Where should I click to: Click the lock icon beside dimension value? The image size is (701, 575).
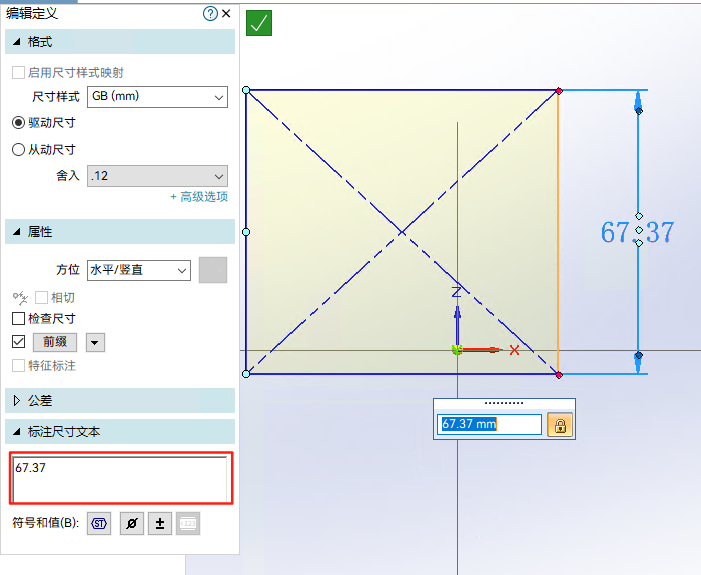click(x=560, y=425)
